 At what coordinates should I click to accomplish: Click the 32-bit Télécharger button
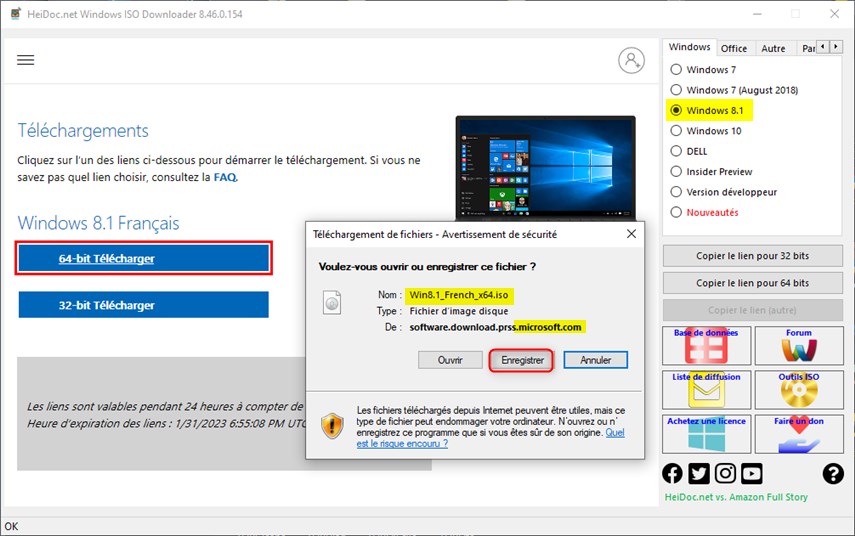(143, 305)
